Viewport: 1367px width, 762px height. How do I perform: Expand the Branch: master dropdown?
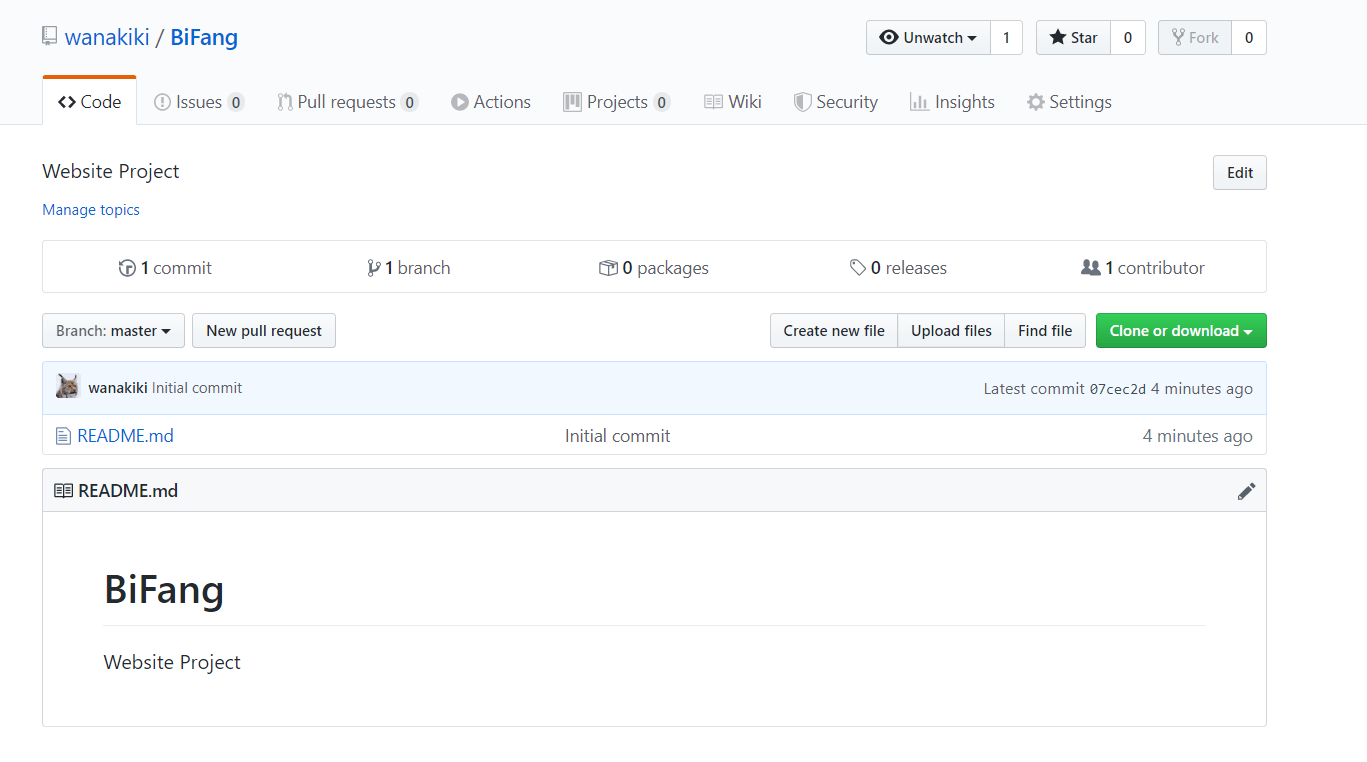113,331
